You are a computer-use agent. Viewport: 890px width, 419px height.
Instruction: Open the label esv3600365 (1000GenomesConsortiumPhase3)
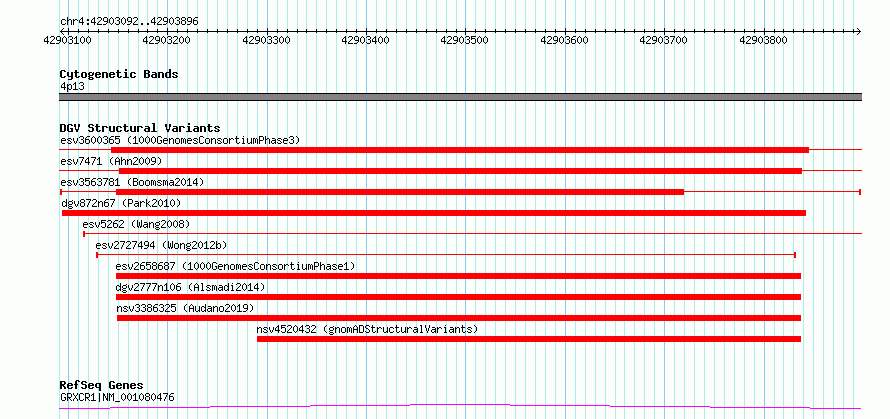click(180, 140)
